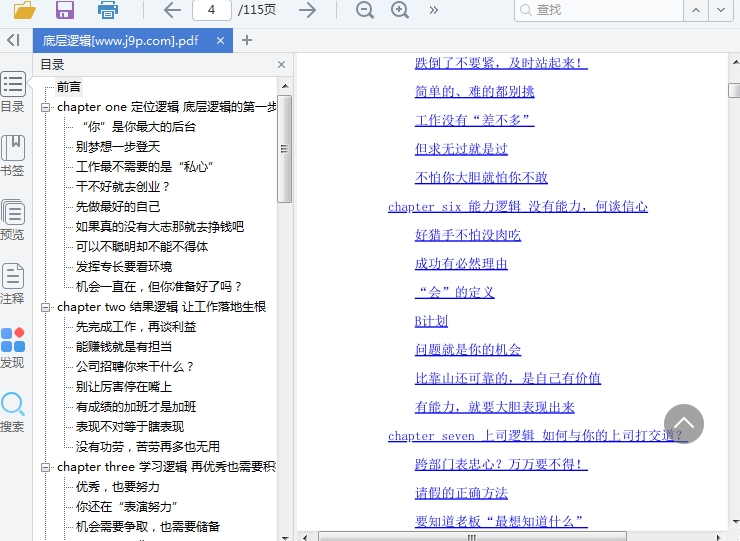Open the 注释 annotations sidebar panel

pos(13,283)
